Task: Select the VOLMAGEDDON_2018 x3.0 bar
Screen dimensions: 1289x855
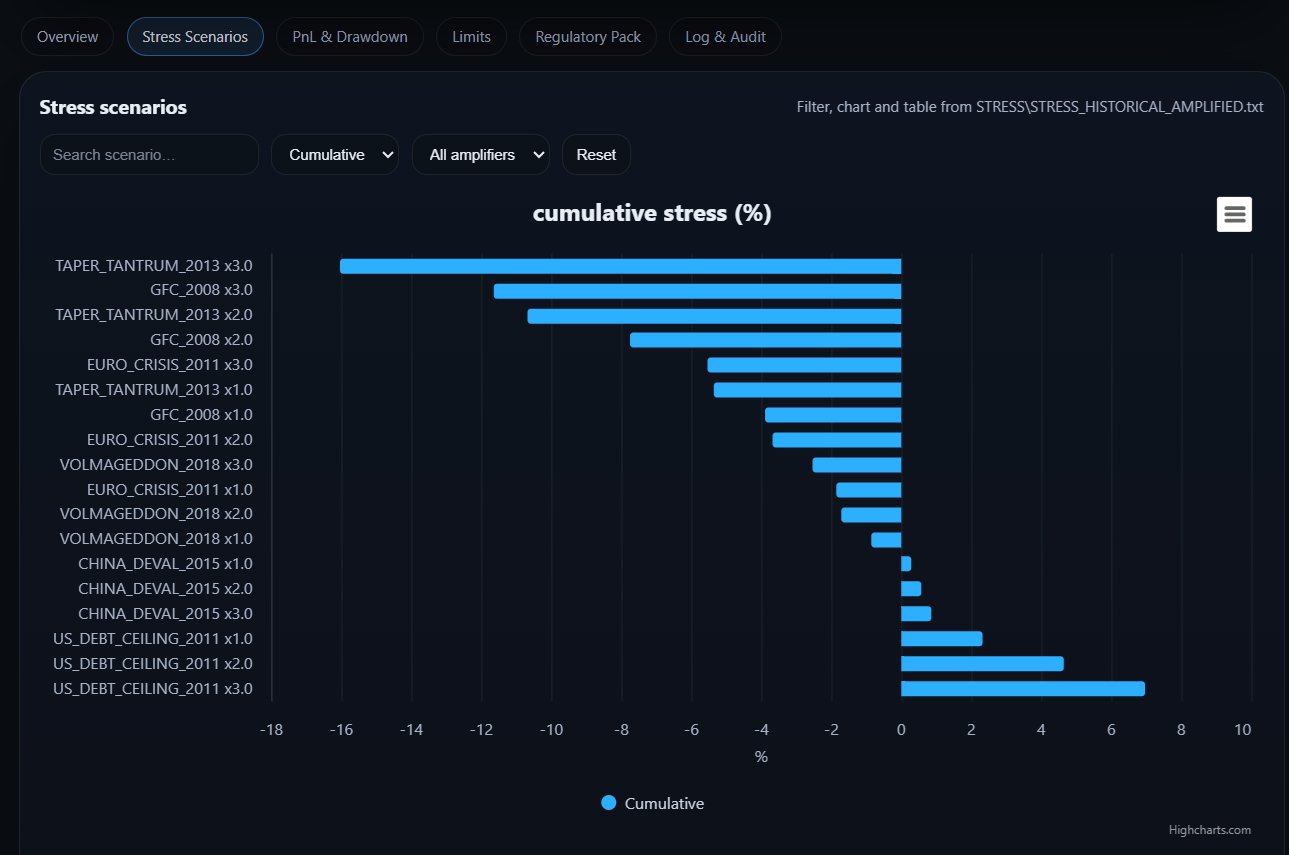Action: click(x=857, y=465)
